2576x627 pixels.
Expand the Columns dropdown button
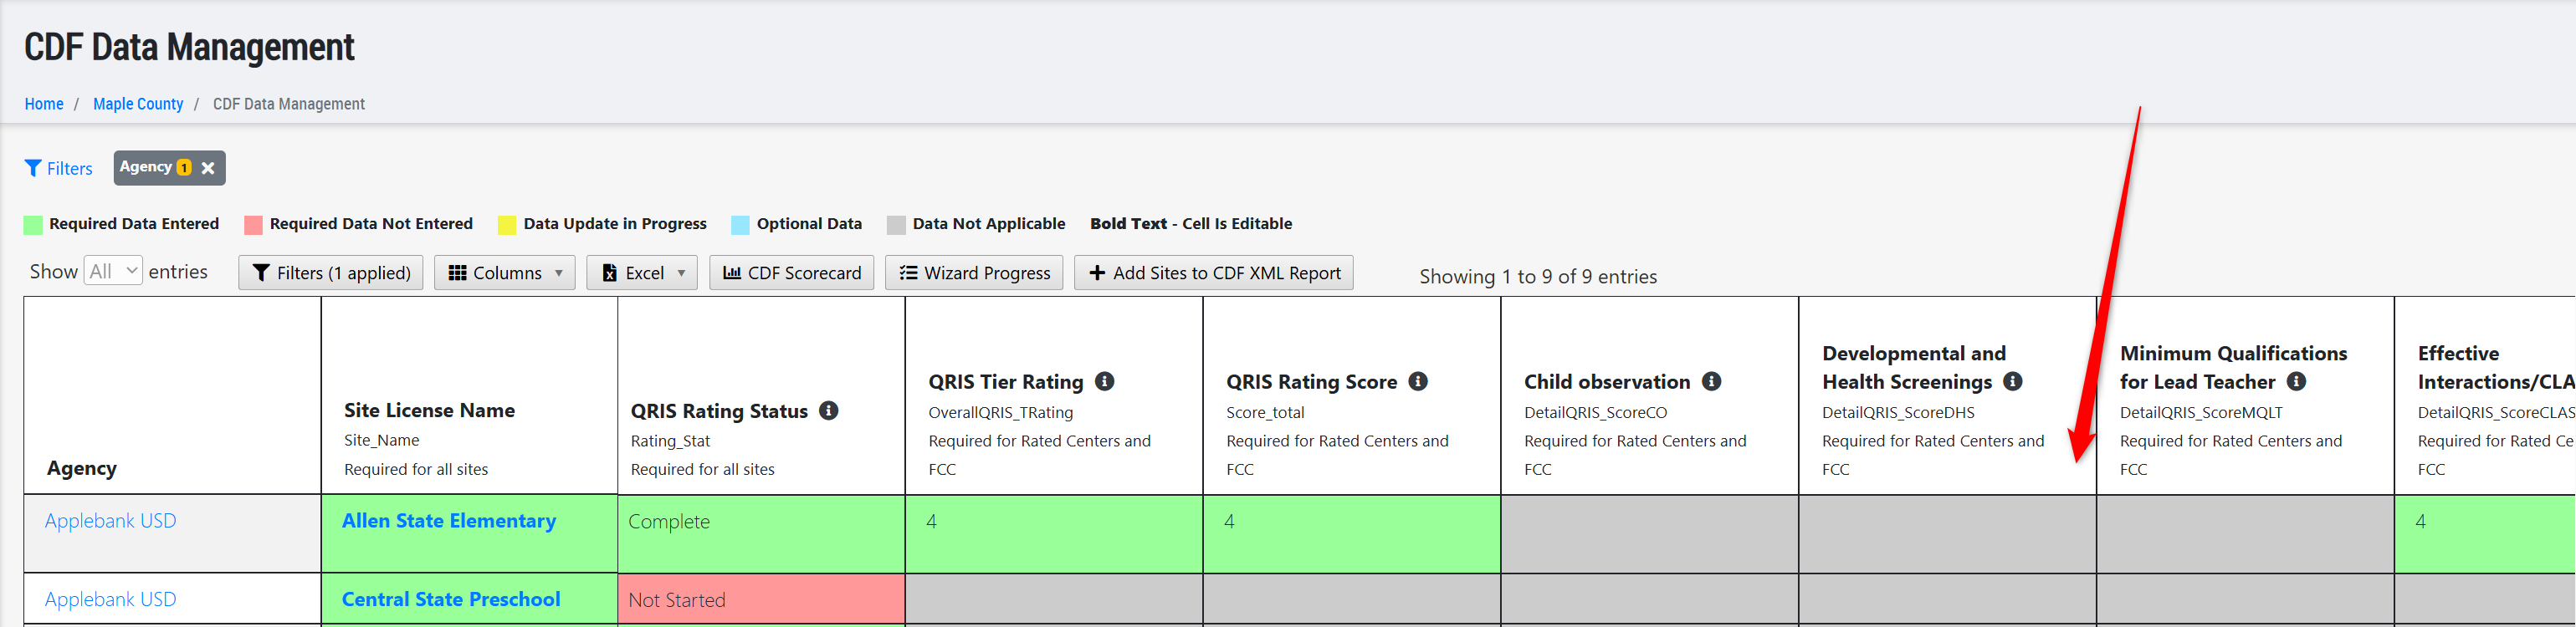pyautogui.click(x=505, y=273)
